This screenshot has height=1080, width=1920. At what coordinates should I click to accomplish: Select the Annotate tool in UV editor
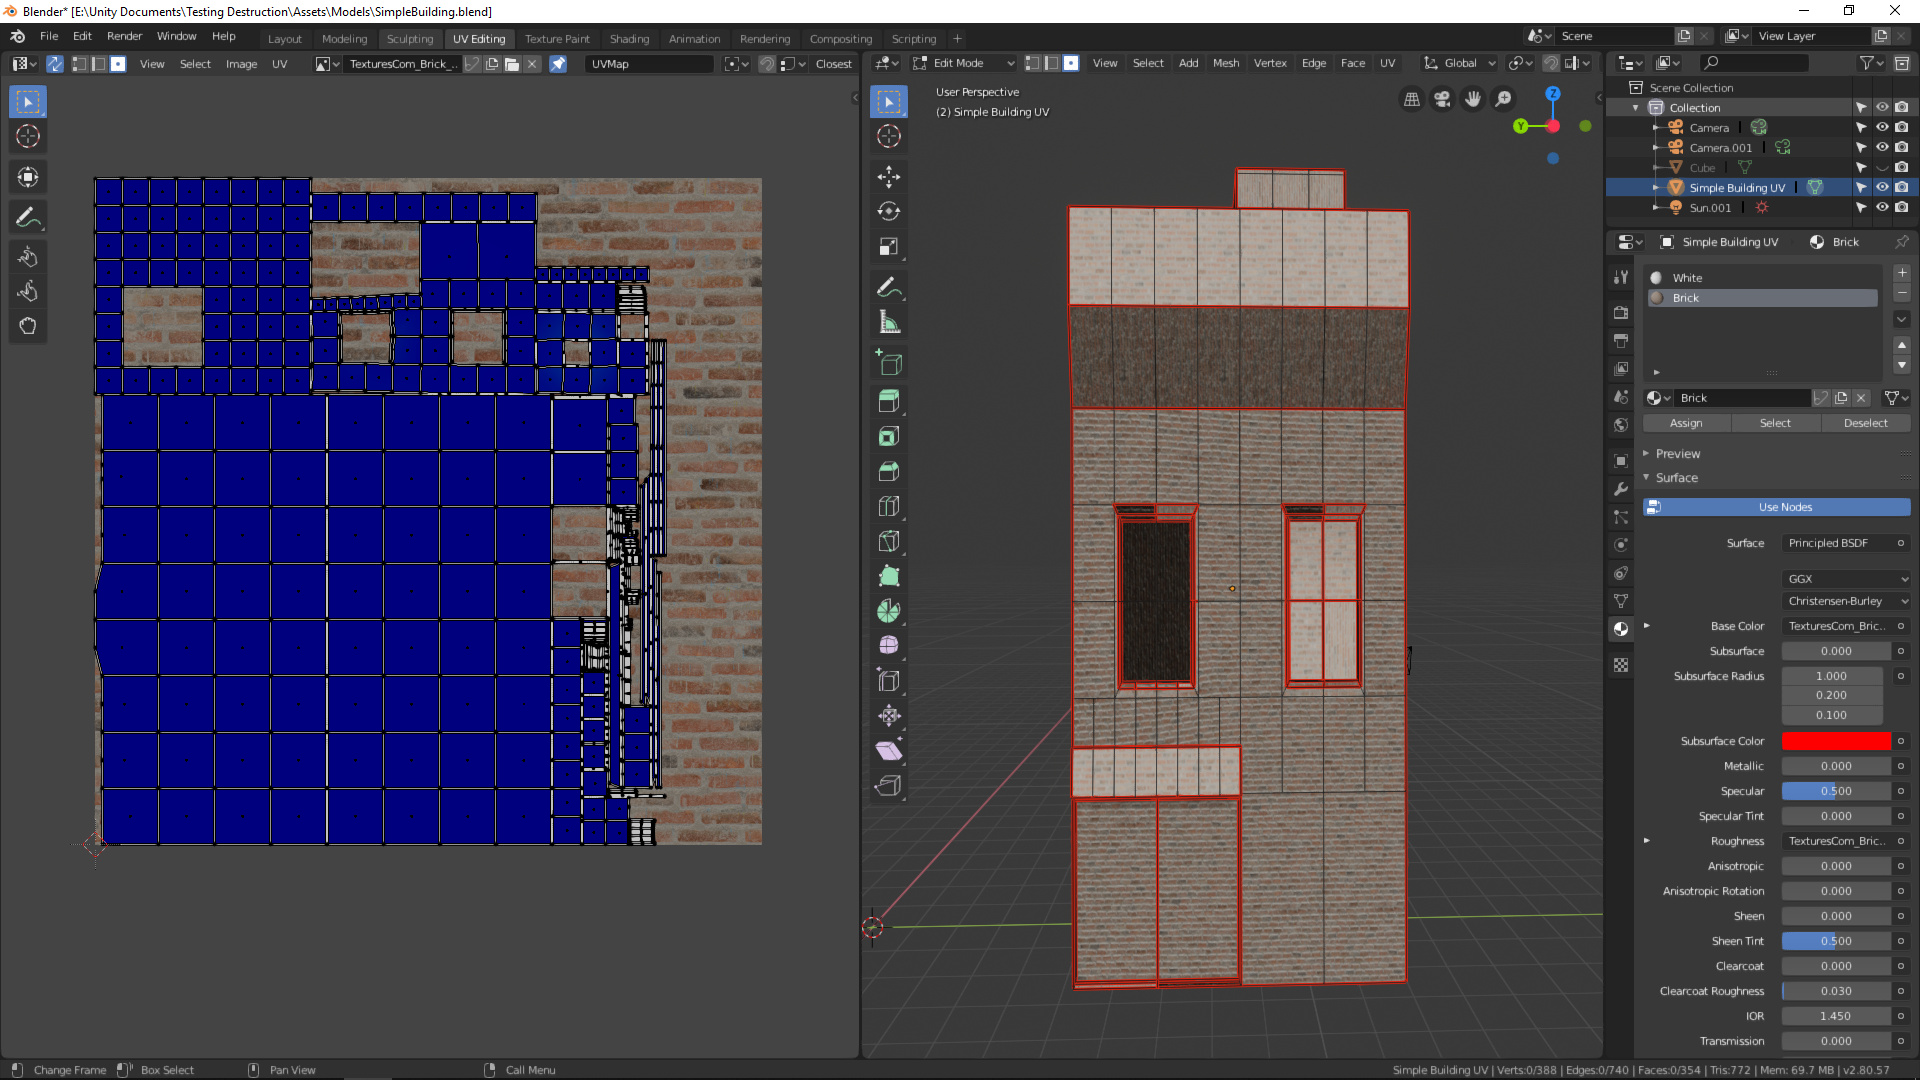[27, 216]
